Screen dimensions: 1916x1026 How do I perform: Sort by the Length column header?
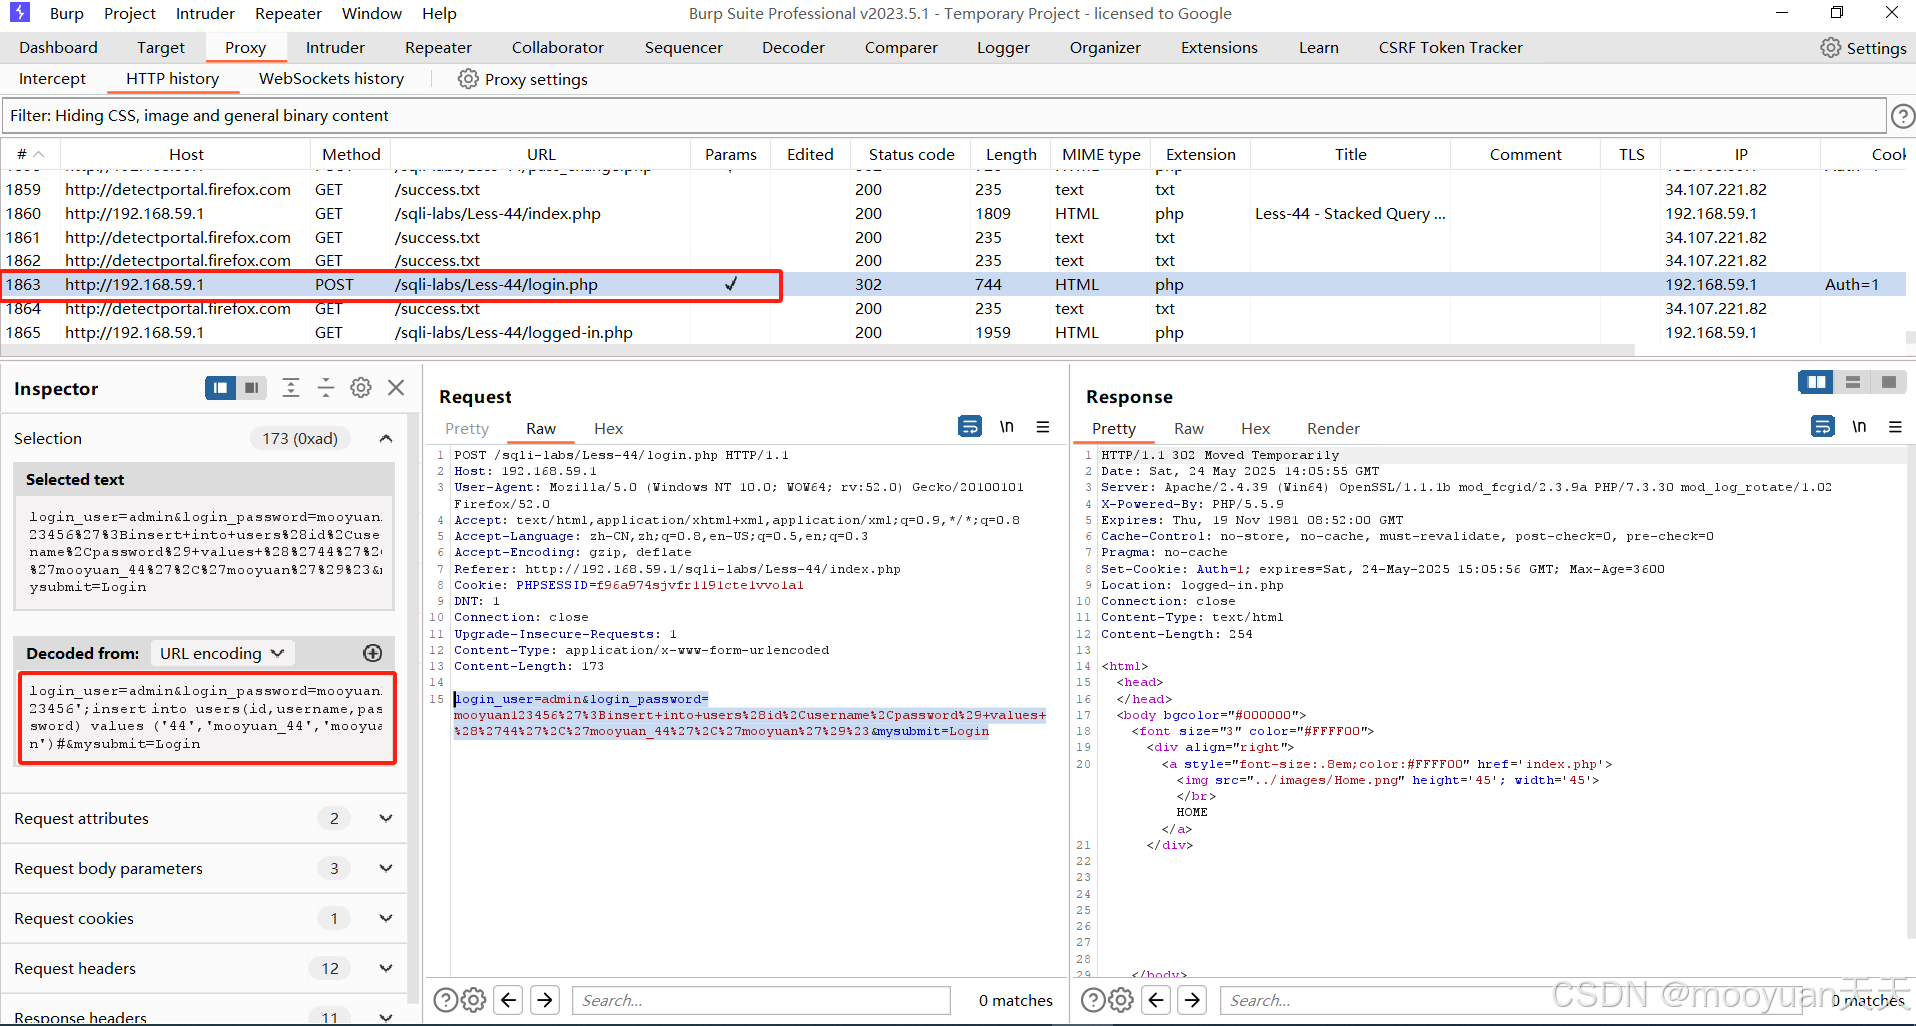pyautogui.click(x=1010, y=154)
